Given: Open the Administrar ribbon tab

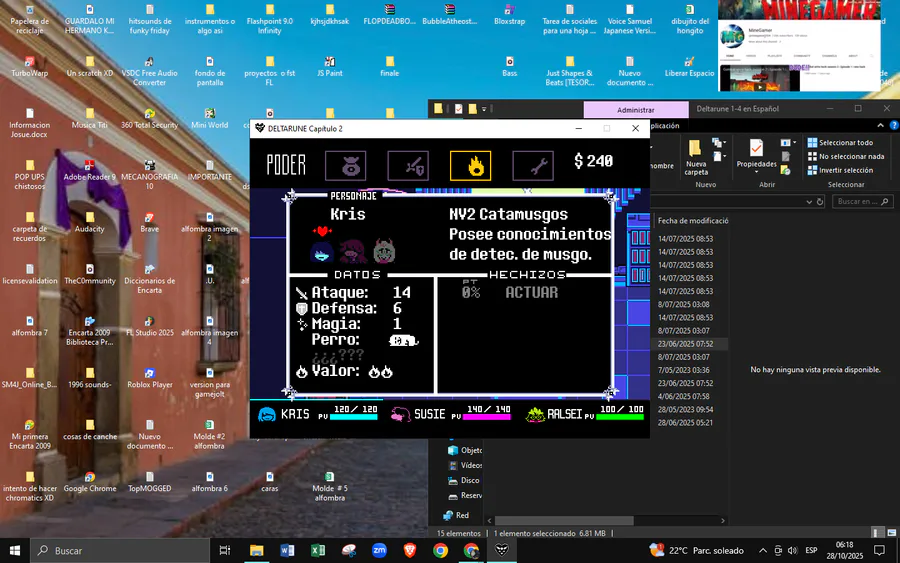Looking at the screenshot, I should tap(636, 110).
